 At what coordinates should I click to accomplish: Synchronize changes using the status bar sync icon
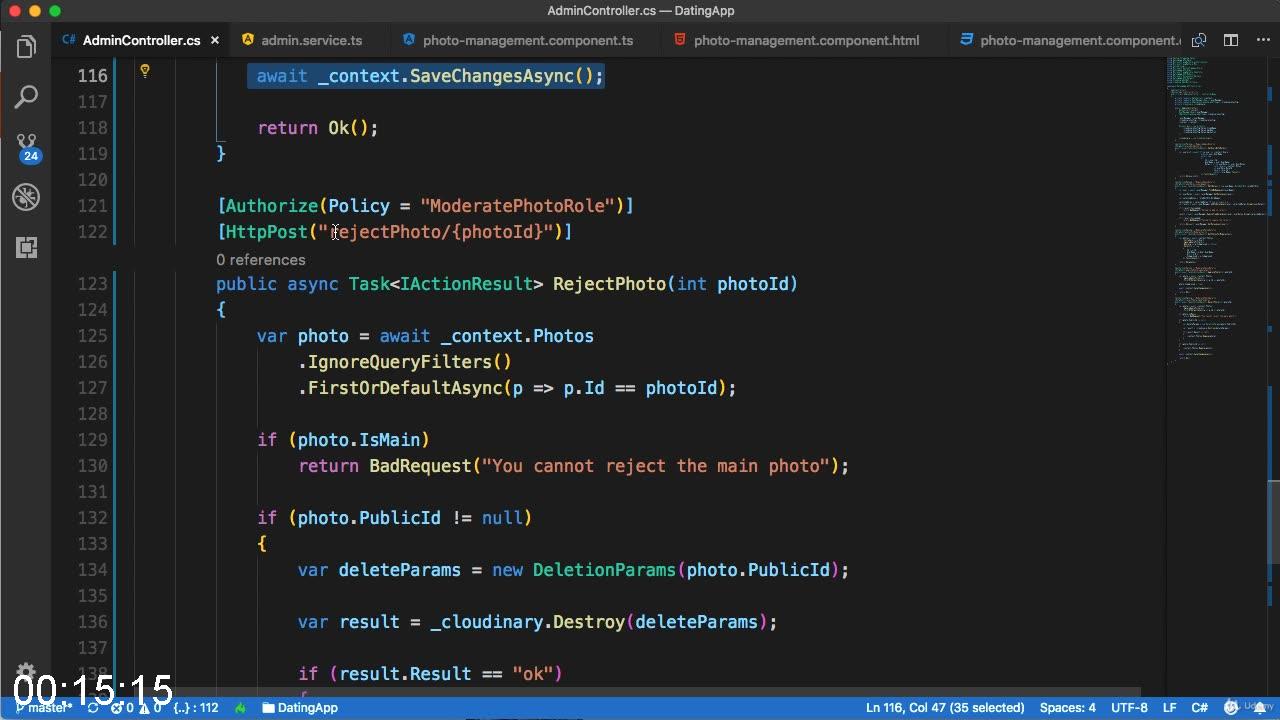[x=93, y=707]
